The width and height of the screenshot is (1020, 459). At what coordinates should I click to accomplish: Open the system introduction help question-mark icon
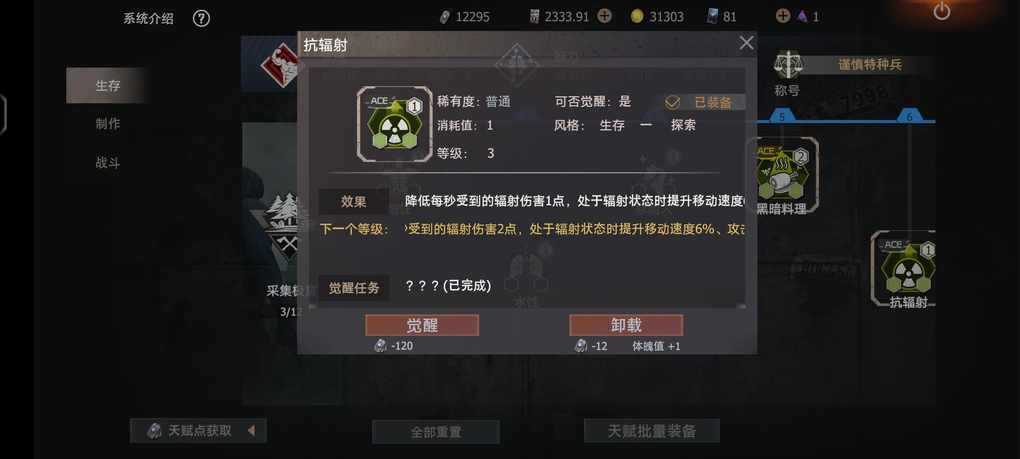tap(201, 18)
